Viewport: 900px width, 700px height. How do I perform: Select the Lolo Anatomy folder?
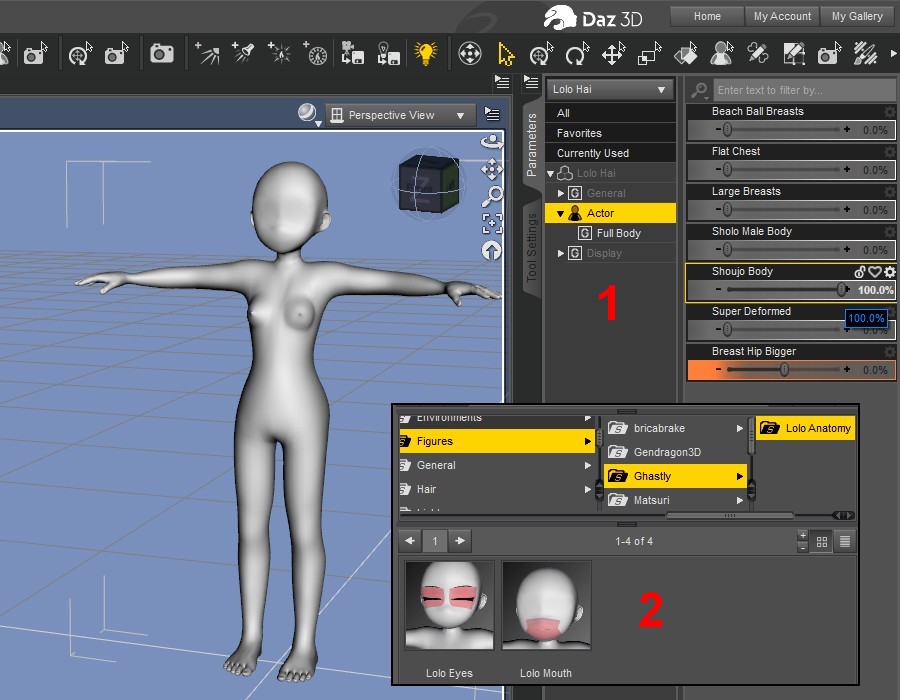pos(805,428)
